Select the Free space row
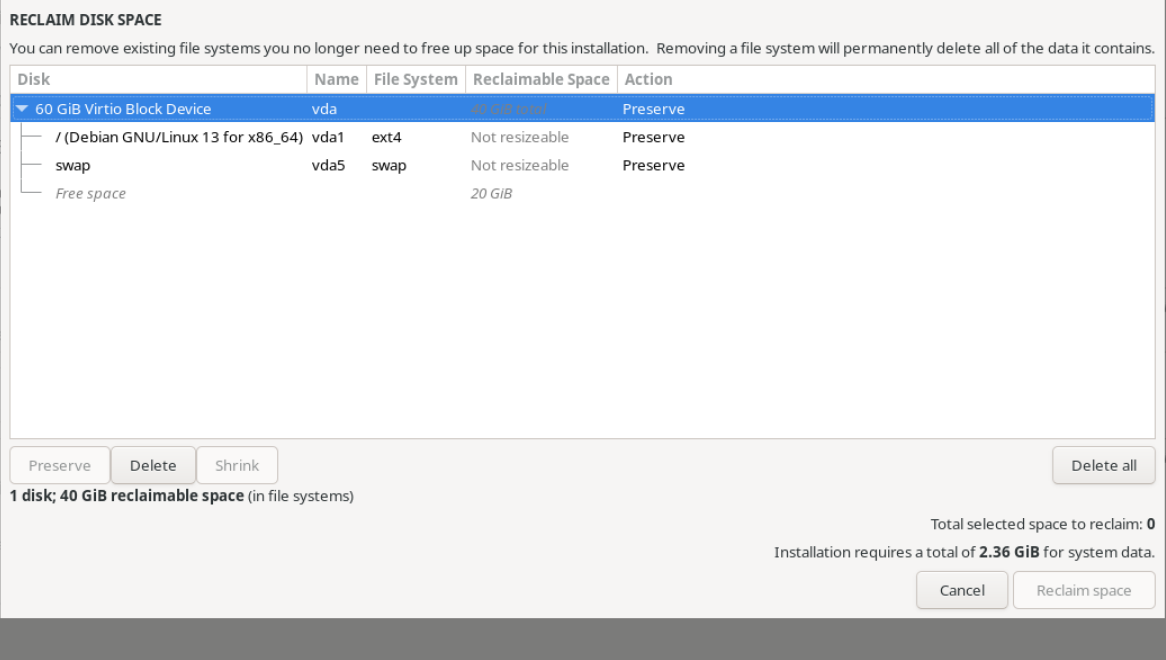This screenshot has height=660, width=1166. (x=582, y=193)
